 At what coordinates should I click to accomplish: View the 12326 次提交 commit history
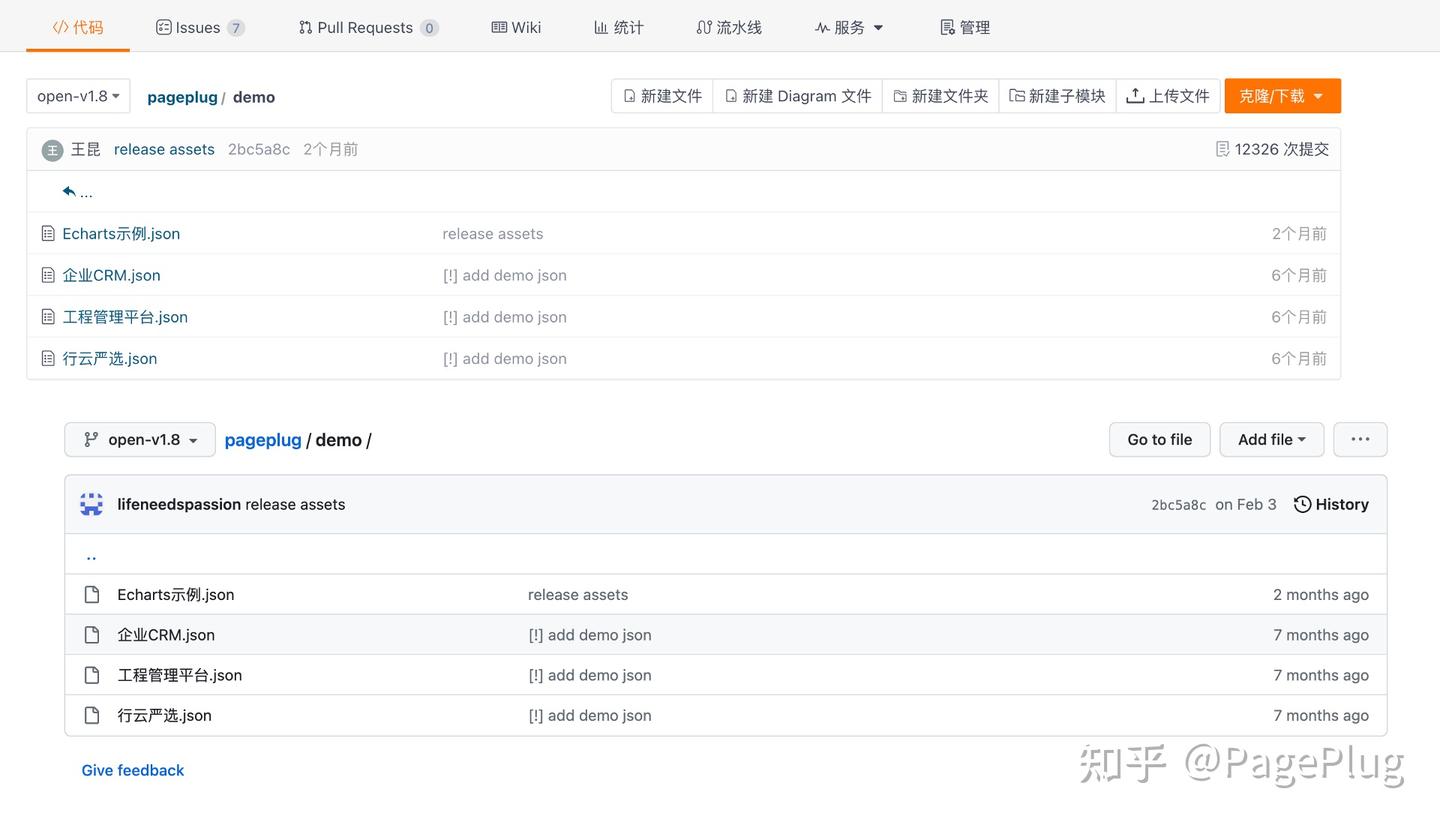pyautogui.click(x=1272, y=149)
